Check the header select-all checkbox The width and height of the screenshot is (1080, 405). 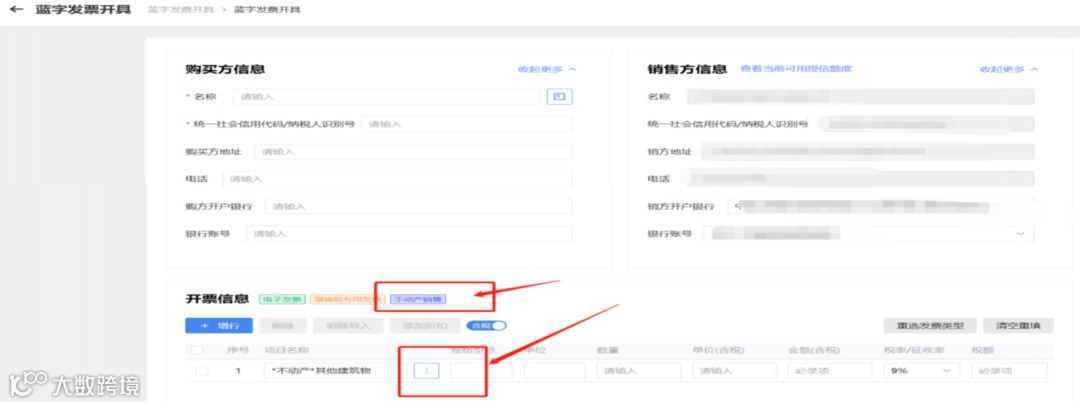198,350
